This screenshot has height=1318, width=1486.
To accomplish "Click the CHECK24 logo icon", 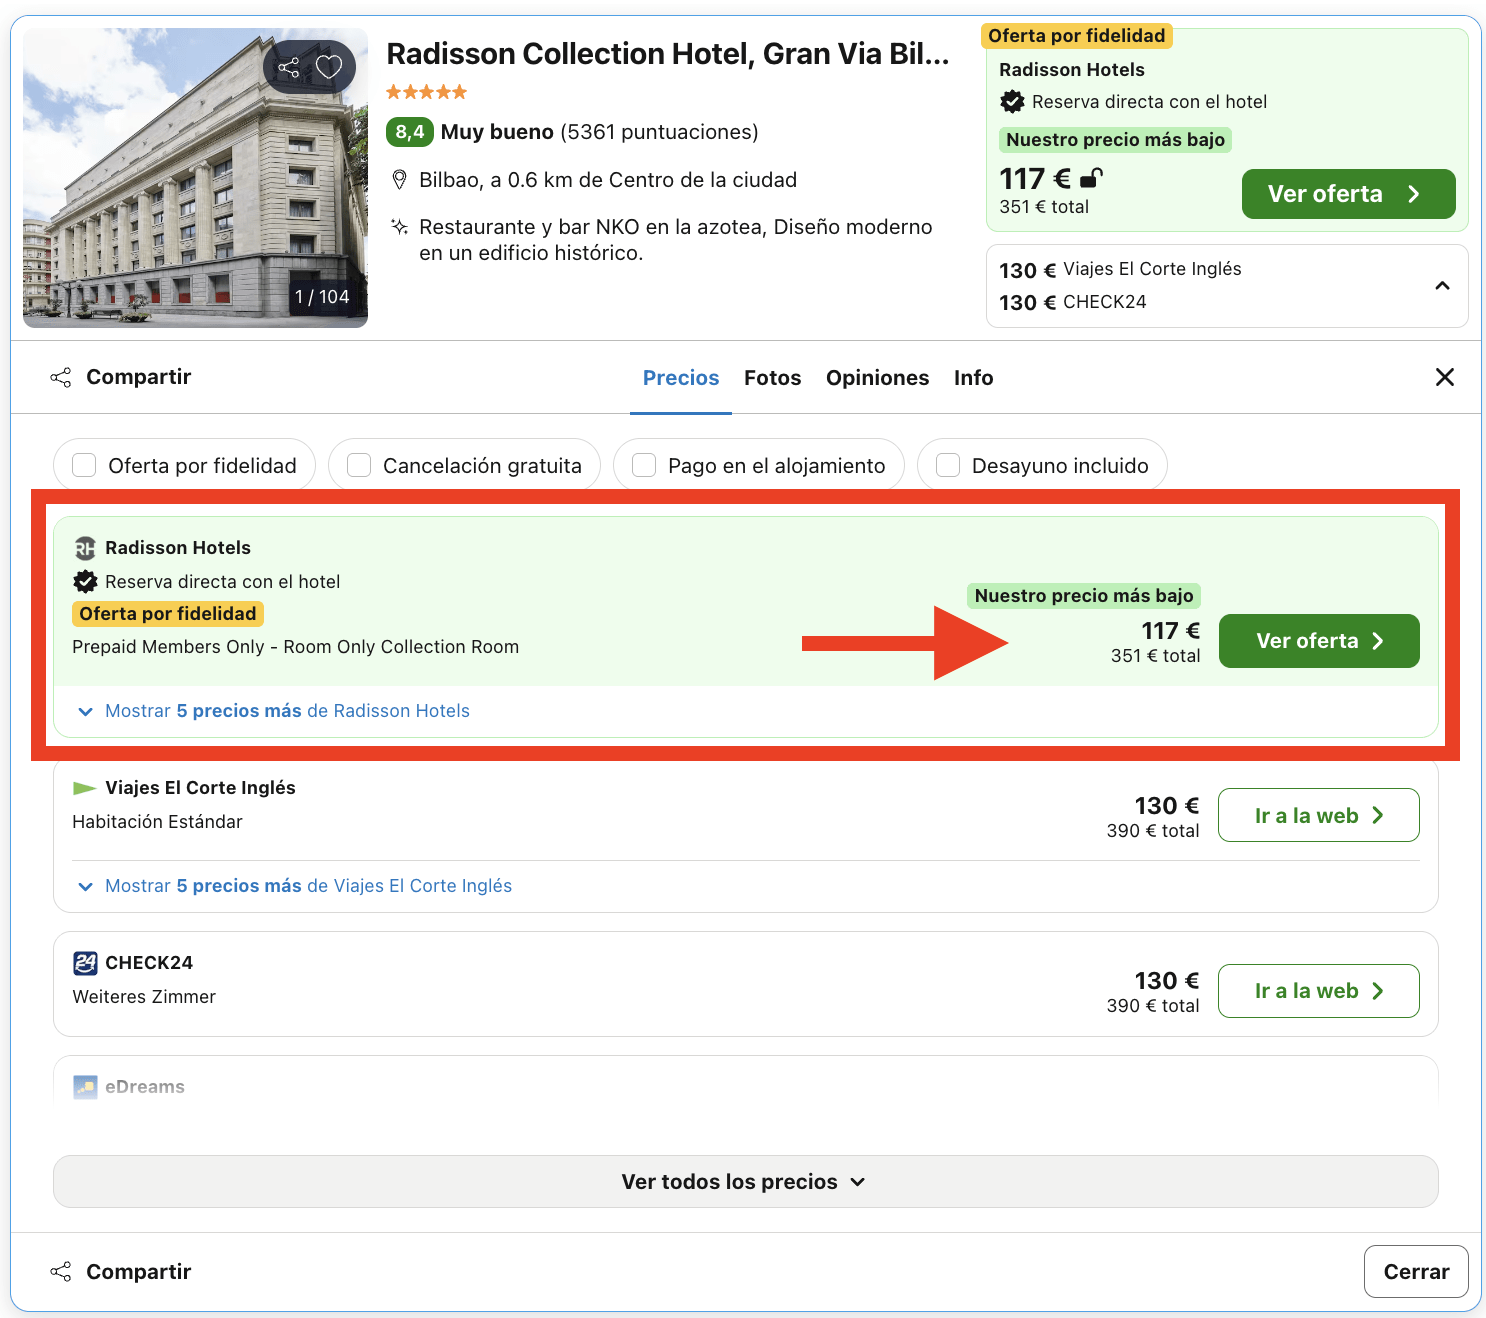I will (85, 962).
